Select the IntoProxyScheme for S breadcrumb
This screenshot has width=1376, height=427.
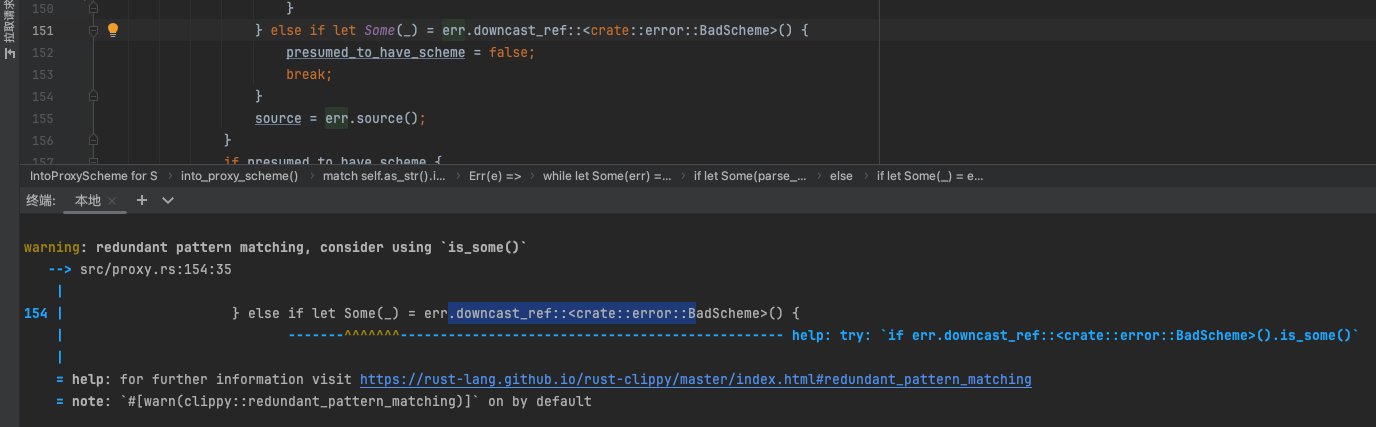pyautogui.click(x=93, y=176)
